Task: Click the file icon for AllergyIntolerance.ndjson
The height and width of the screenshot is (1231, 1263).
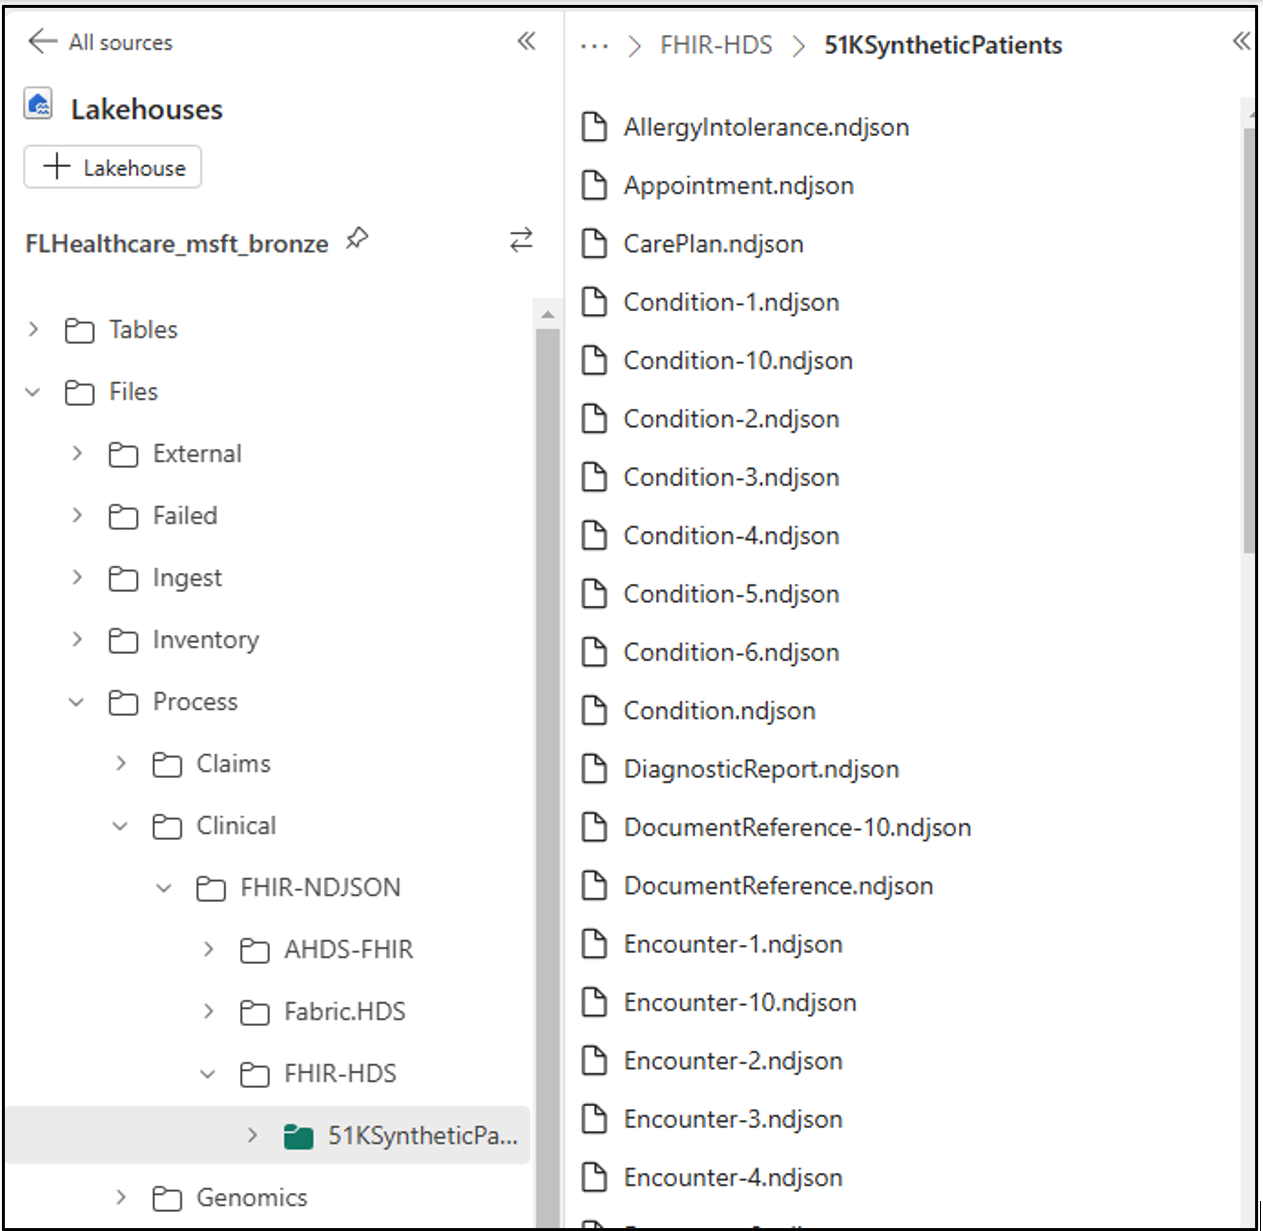Action: tap(594, 127)
